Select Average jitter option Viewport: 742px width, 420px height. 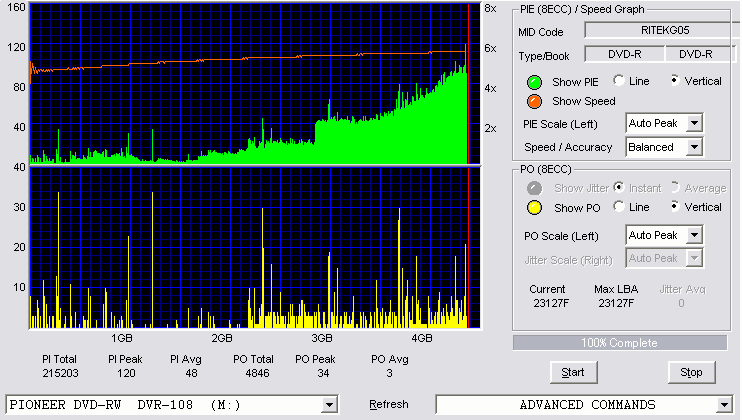674,187
